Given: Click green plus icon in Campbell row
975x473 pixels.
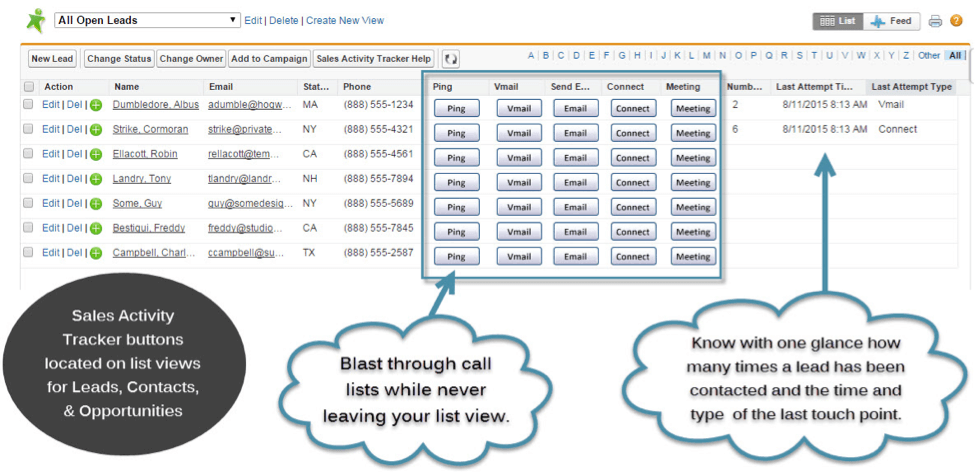Looking at the screenshot, I should pyautogui.click(x=96, y=253).
